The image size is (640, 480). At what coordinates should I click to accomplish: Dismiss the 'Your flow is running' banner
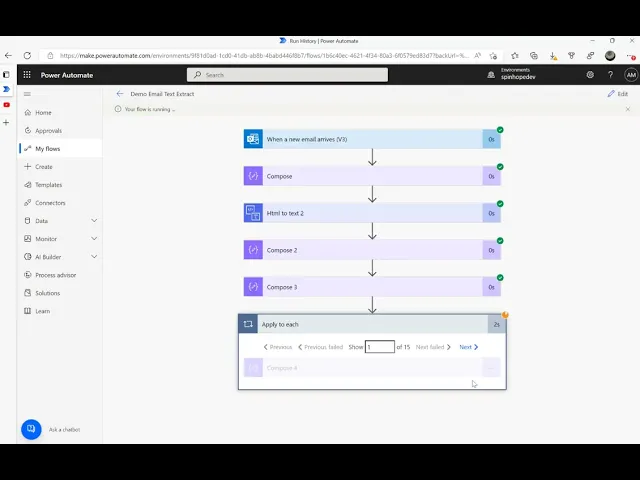[628, 109]
